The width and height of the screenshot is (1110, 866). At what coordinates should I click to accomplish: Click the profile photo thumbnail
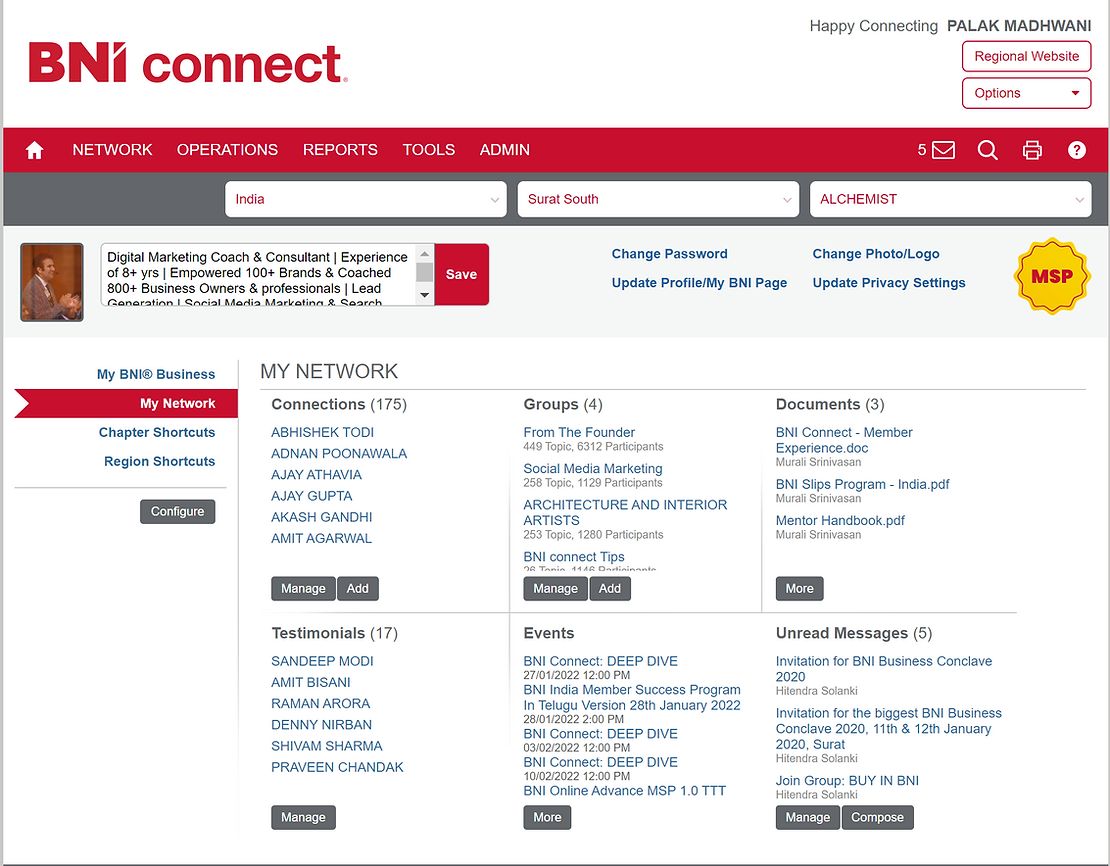pyautogui.click(x=52, y=282)
